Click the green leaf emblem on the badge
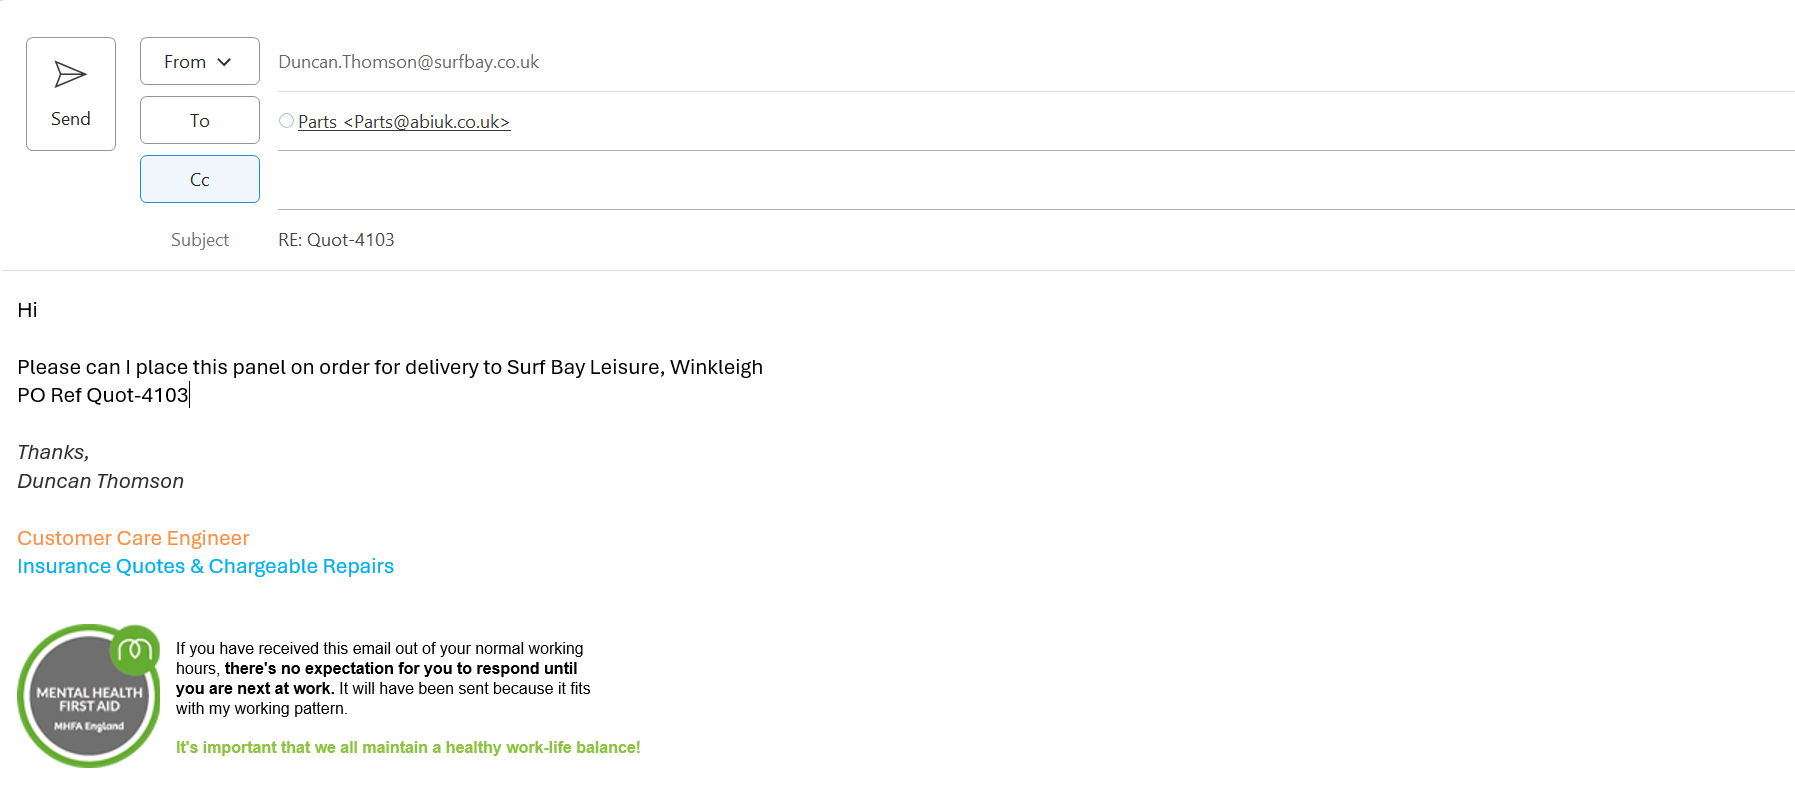Viewport: 1795px width, 799px height. click(135, 650)
